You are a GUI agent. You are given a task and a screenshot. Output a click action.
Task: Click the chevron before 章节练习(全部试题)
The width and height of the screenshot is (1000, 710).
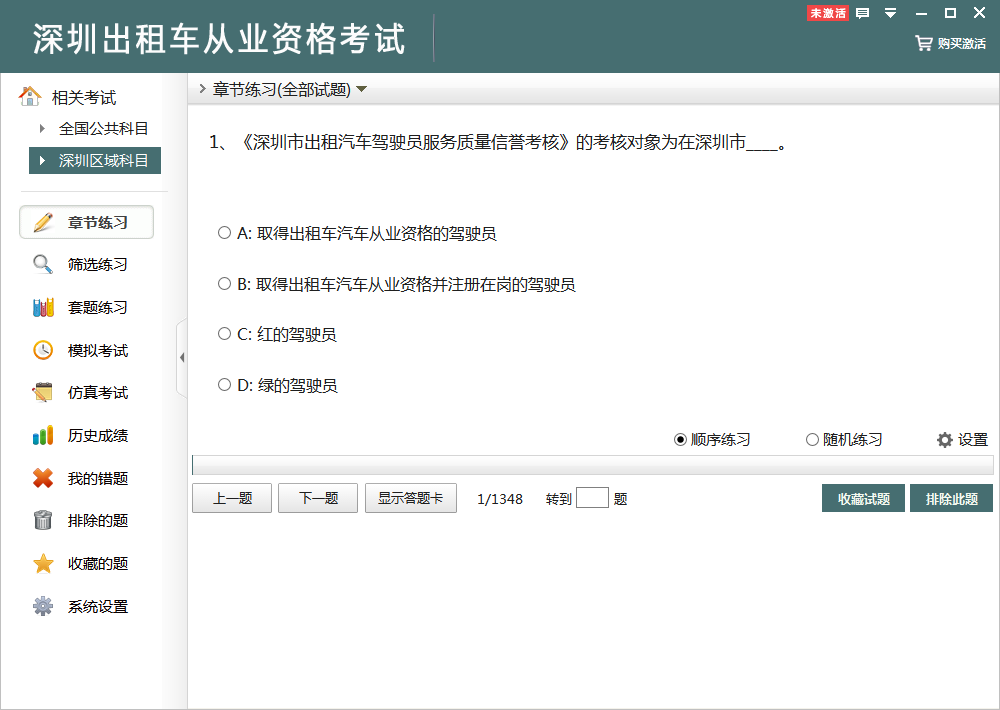coord(202,89)
